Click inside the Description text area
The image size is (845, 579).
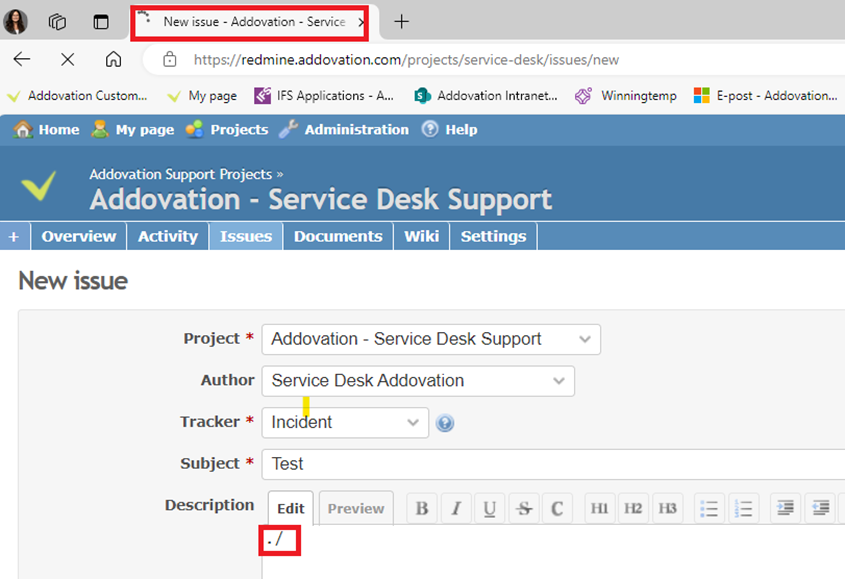pos(553,552)
